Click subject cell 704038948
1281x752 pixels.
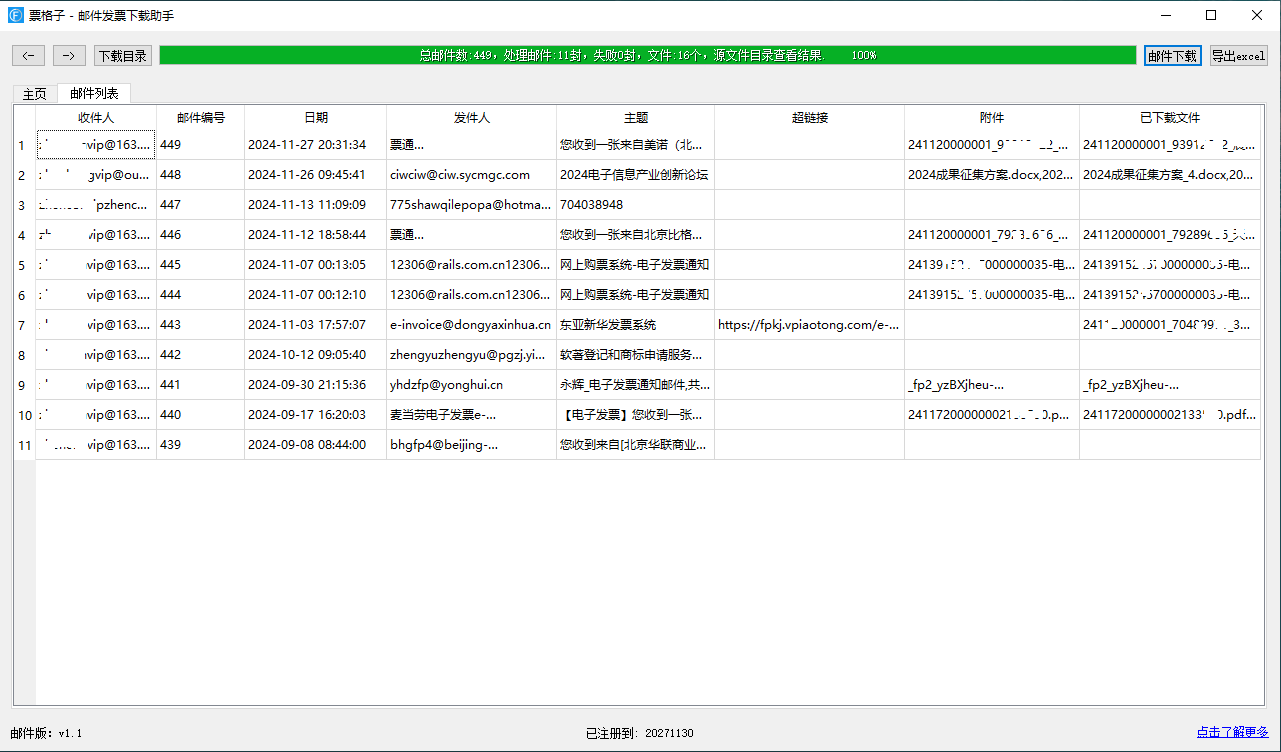tap(635, 205)
